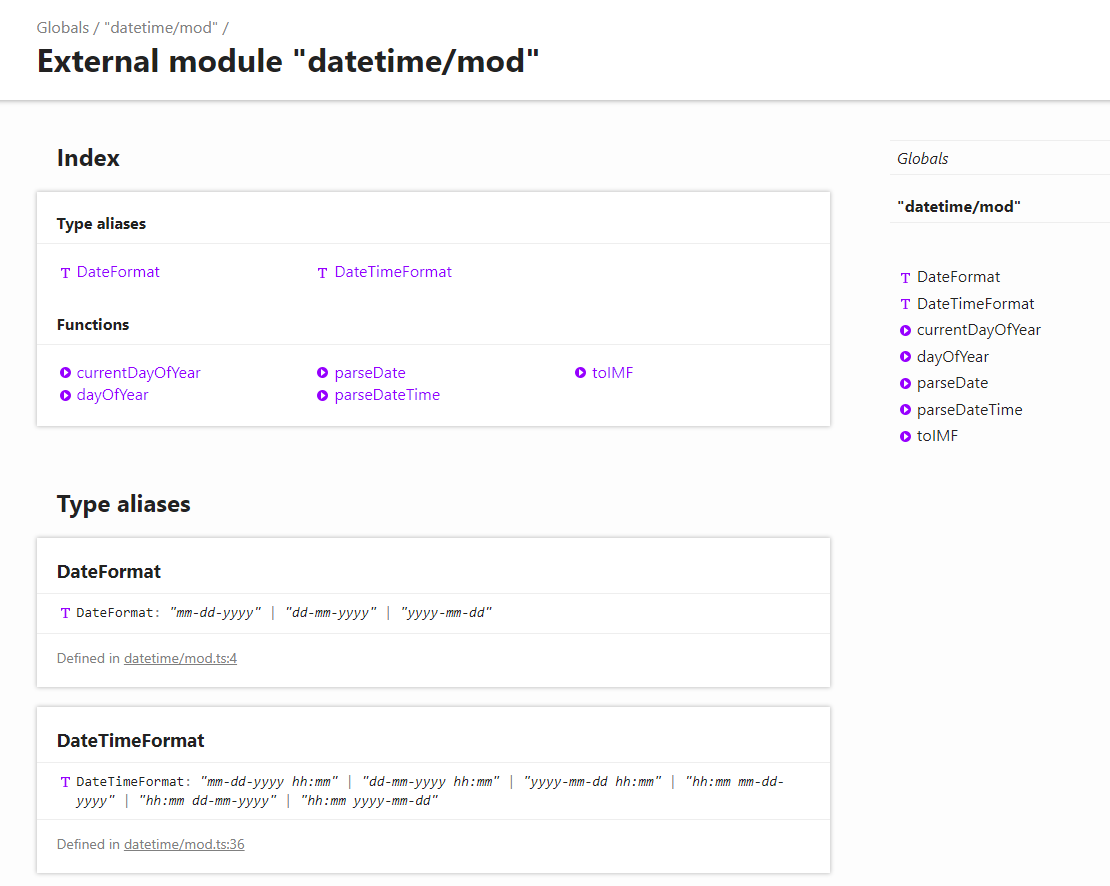Select the dayOfYear function link in Index
This screenshot has width=1110, height=886.
point(113,394)
